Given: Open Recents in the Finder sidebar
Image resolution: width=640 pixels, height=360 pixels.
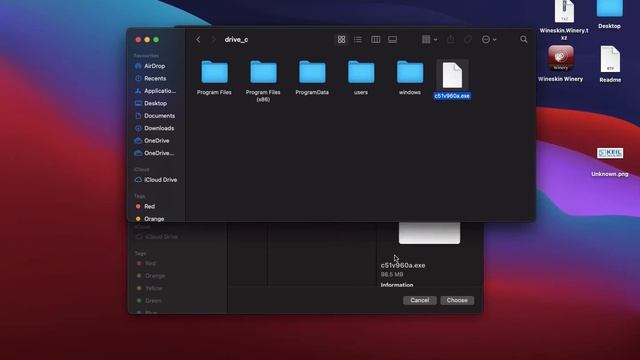Looking at the screenshot, I should (x=155, y=78).
